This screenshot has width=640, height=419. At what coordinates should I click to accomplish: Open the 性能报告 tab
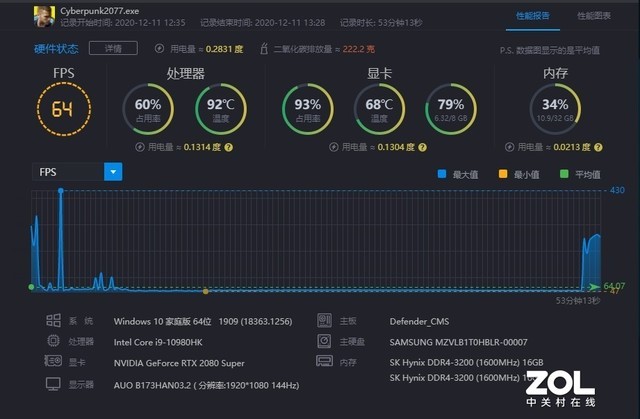[533, 16]
